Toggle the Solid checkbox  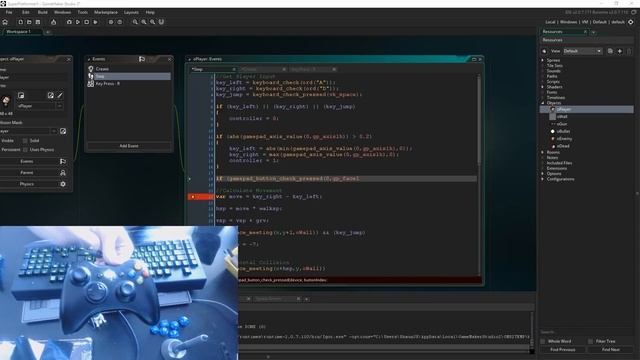point(25,141)
